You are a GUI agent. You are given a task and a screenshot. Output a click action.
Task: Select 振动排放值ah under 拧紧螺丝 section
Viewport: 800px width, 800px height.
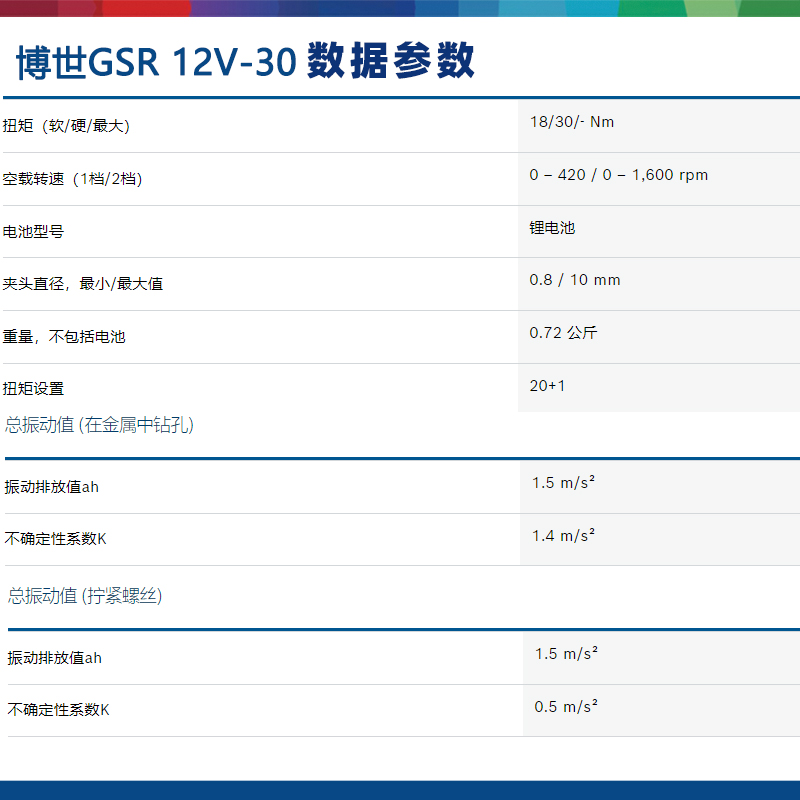(55, 658)
